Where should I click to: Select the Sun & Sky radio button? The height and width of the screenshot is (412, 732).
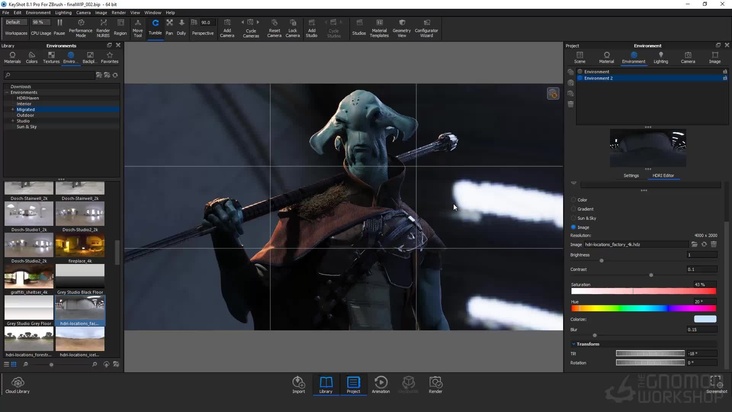[573, 217]
